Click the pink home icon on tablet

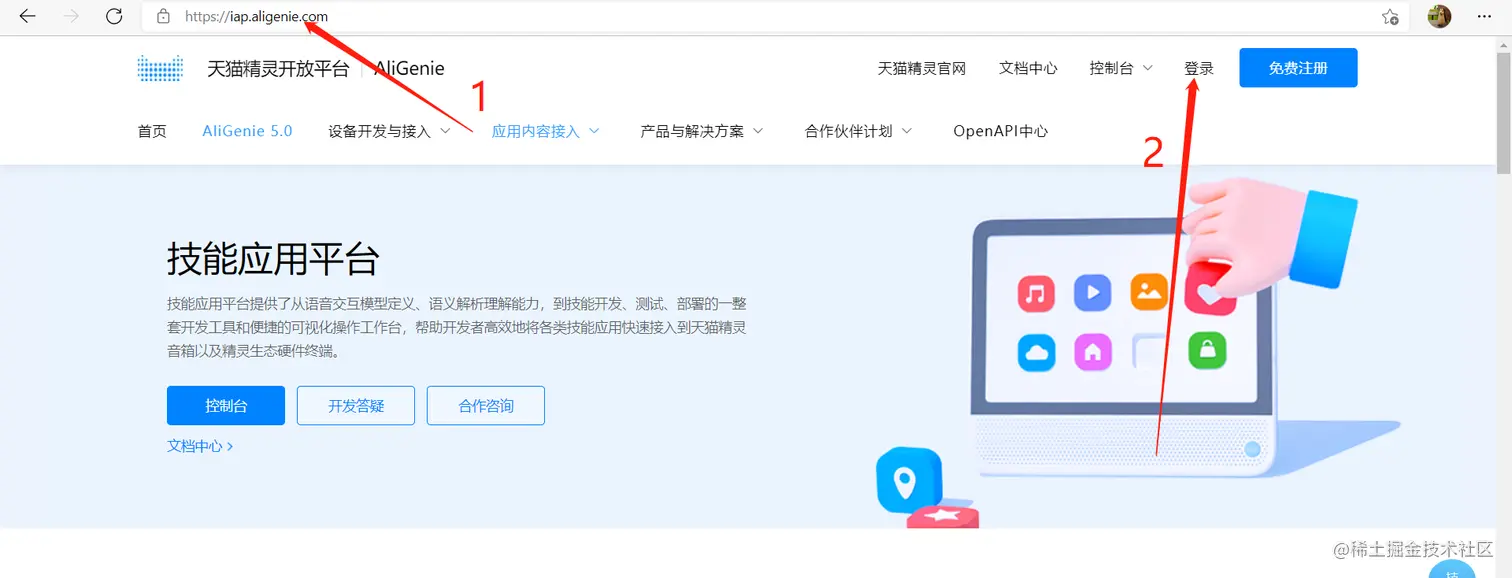[x=1094, y=351]
